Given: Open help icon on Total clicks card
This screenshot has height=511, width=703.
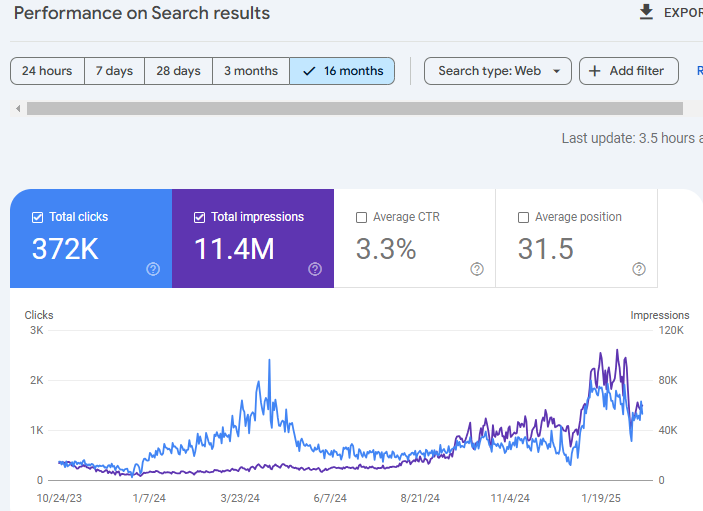Looking at the screenshot, I should pos(153,268).
